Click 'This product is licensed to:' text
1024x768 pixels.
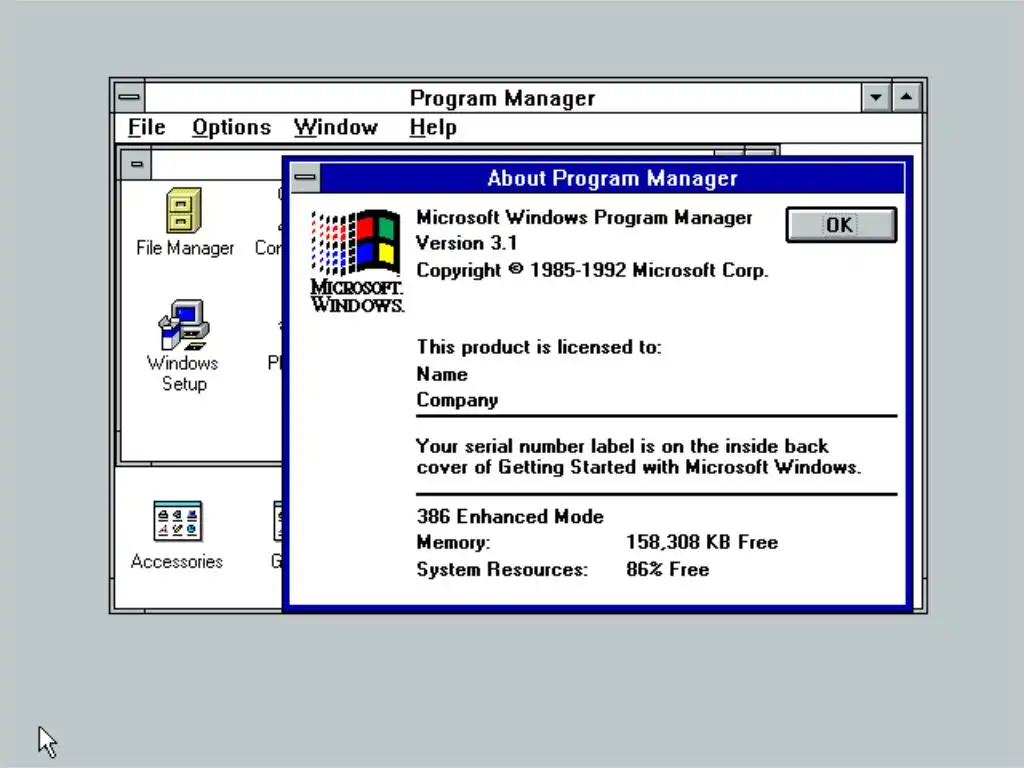pos(539,347)
